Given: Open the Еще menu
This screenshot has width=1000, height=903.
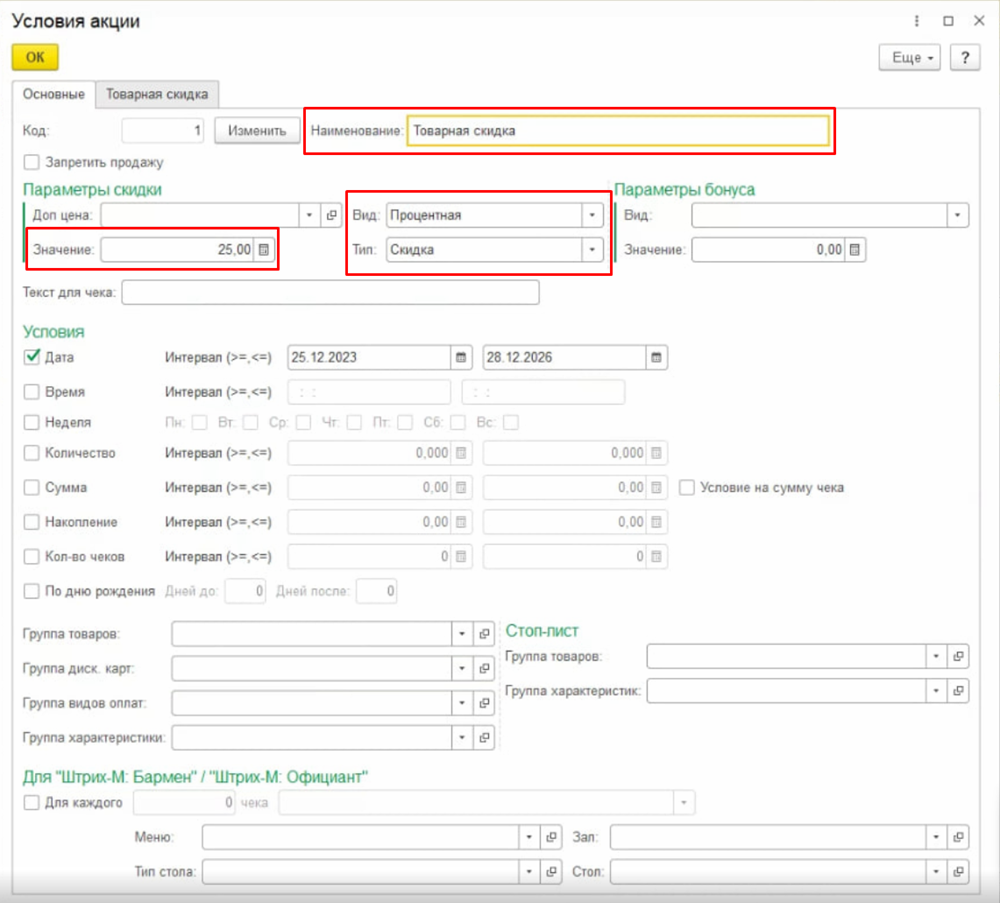Looking at the screenshot, I should [910, 58].
